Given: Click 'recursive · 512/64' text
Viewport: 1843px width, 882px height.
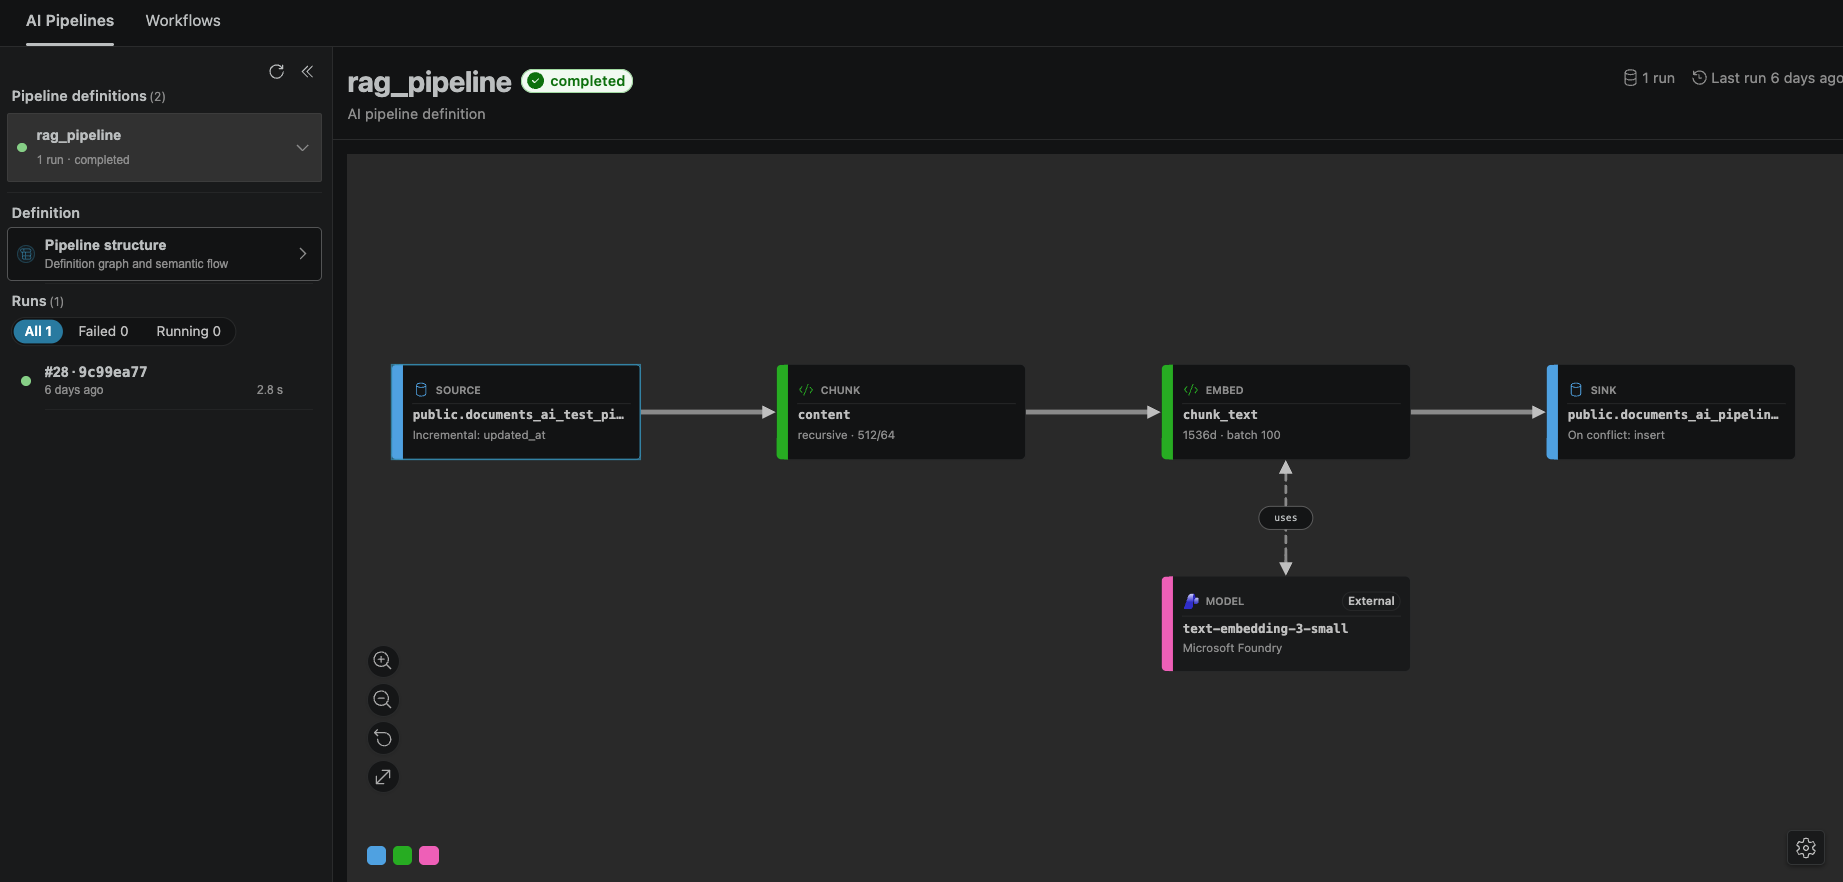Looking at the screenshot, I should pyautogui.click(x=846, y=435).
